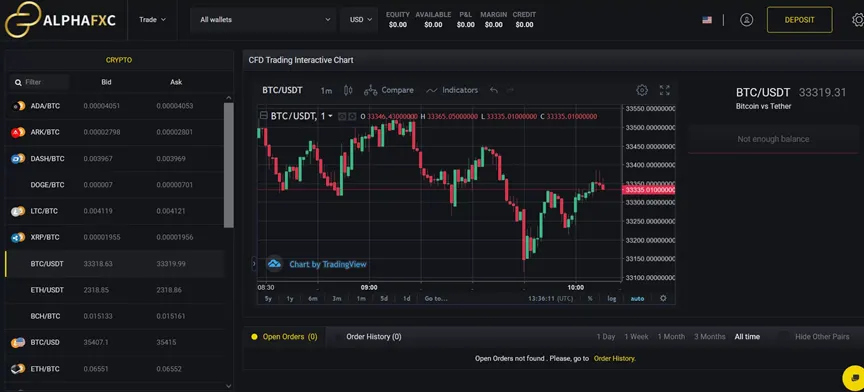Click the ARK/BTC coin icon
Screen dimensions: 864x392
[x=18, y=132]
